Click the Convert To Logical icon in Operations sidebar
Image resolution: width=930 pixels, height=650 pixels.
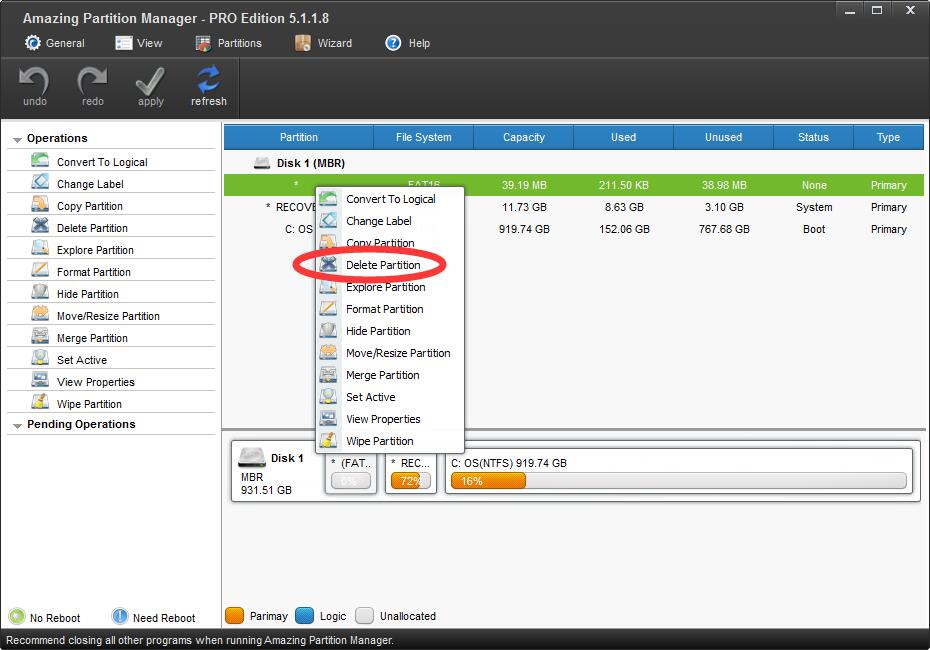pyautogui.click(x=40, y=160)
